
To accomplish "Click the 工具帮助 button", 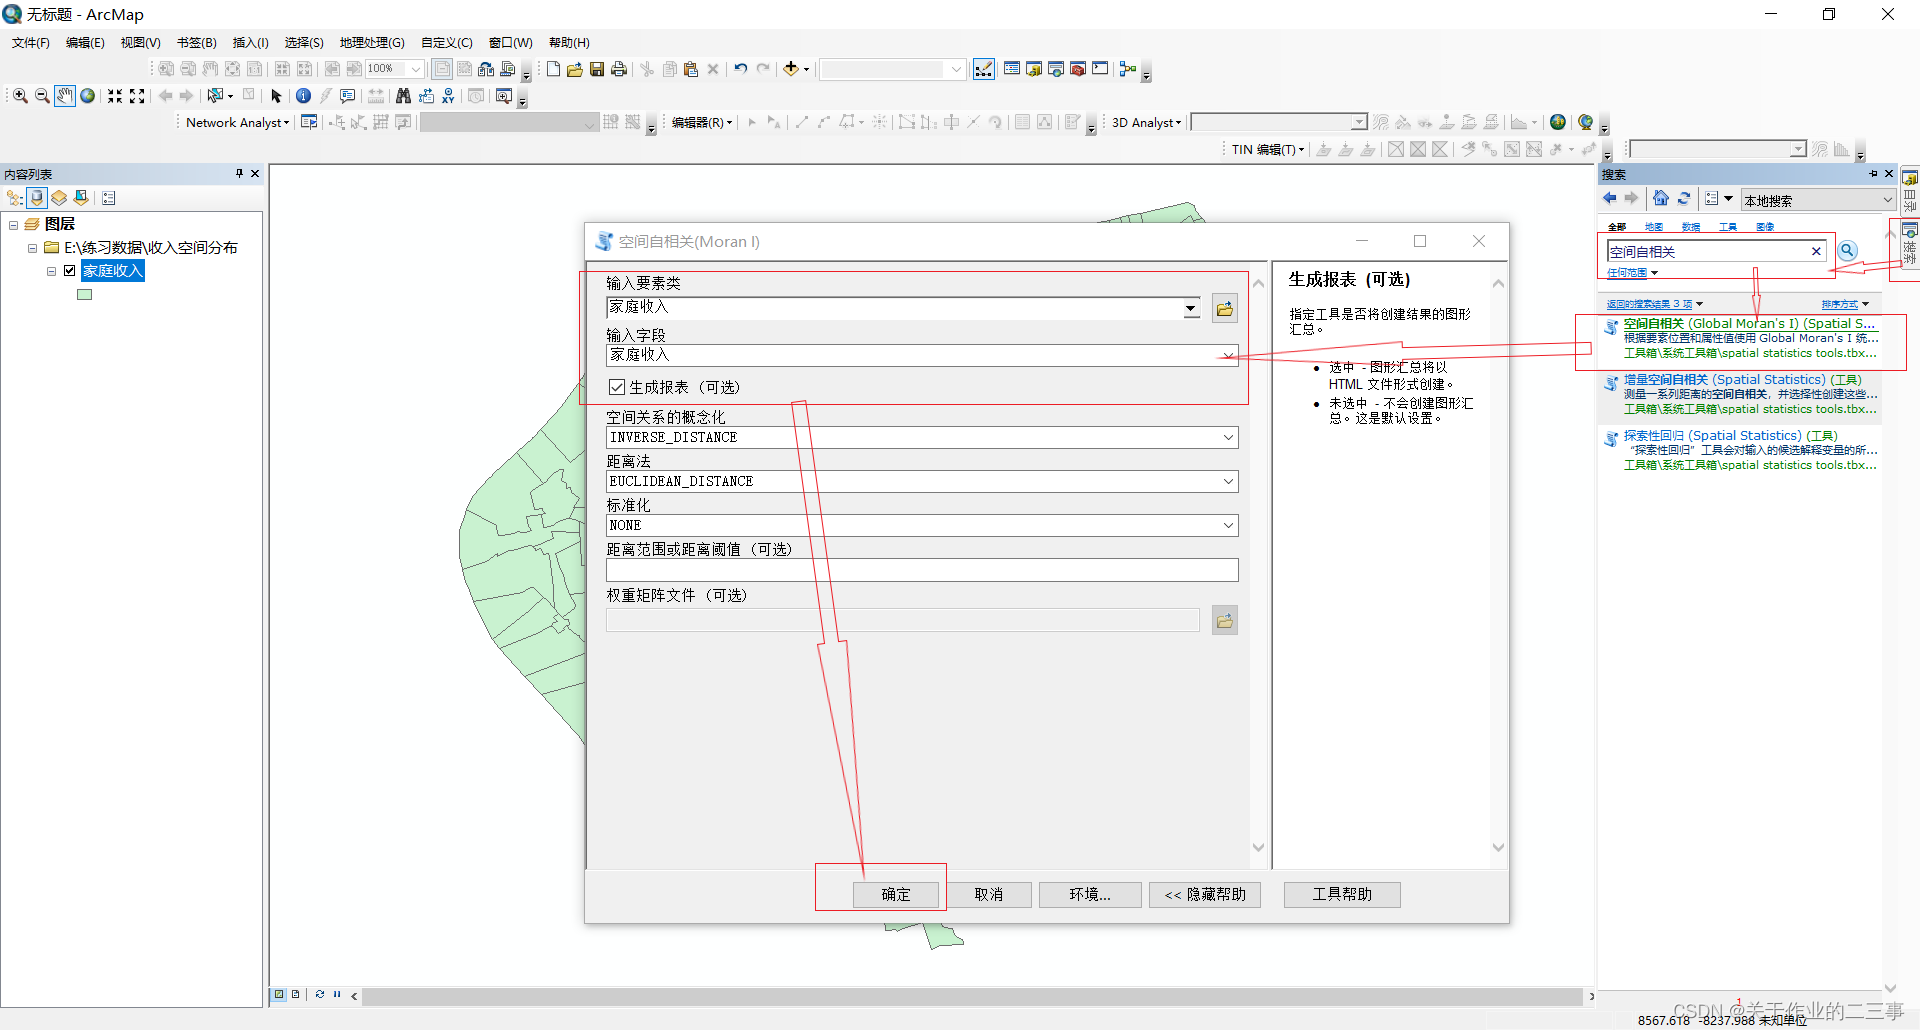I will click(x=1342, y=894).
